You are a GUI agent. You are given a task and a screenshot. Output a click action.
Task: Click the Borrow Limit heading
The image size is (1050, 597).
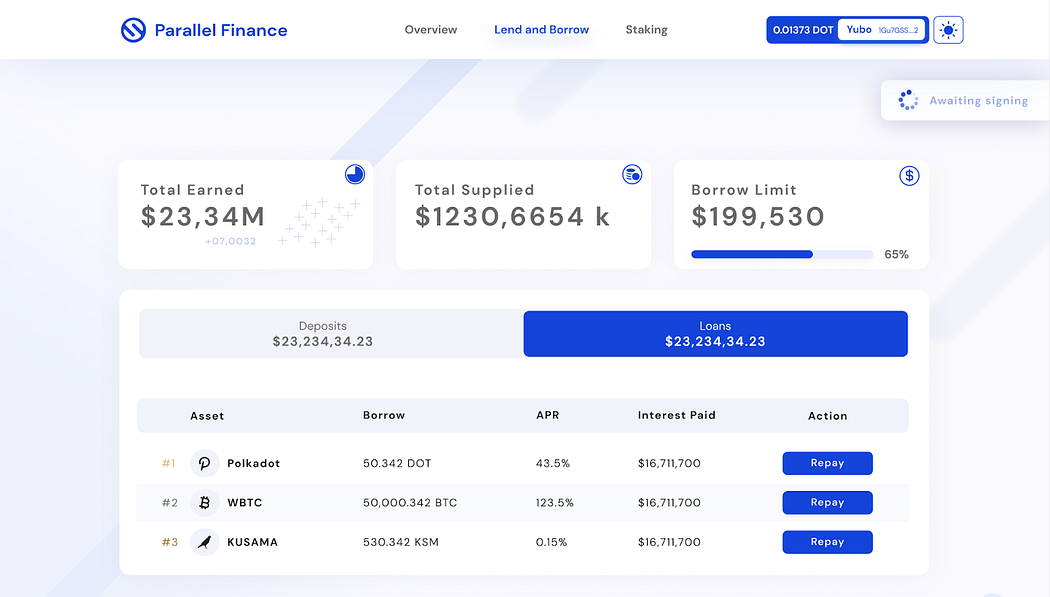744,190
